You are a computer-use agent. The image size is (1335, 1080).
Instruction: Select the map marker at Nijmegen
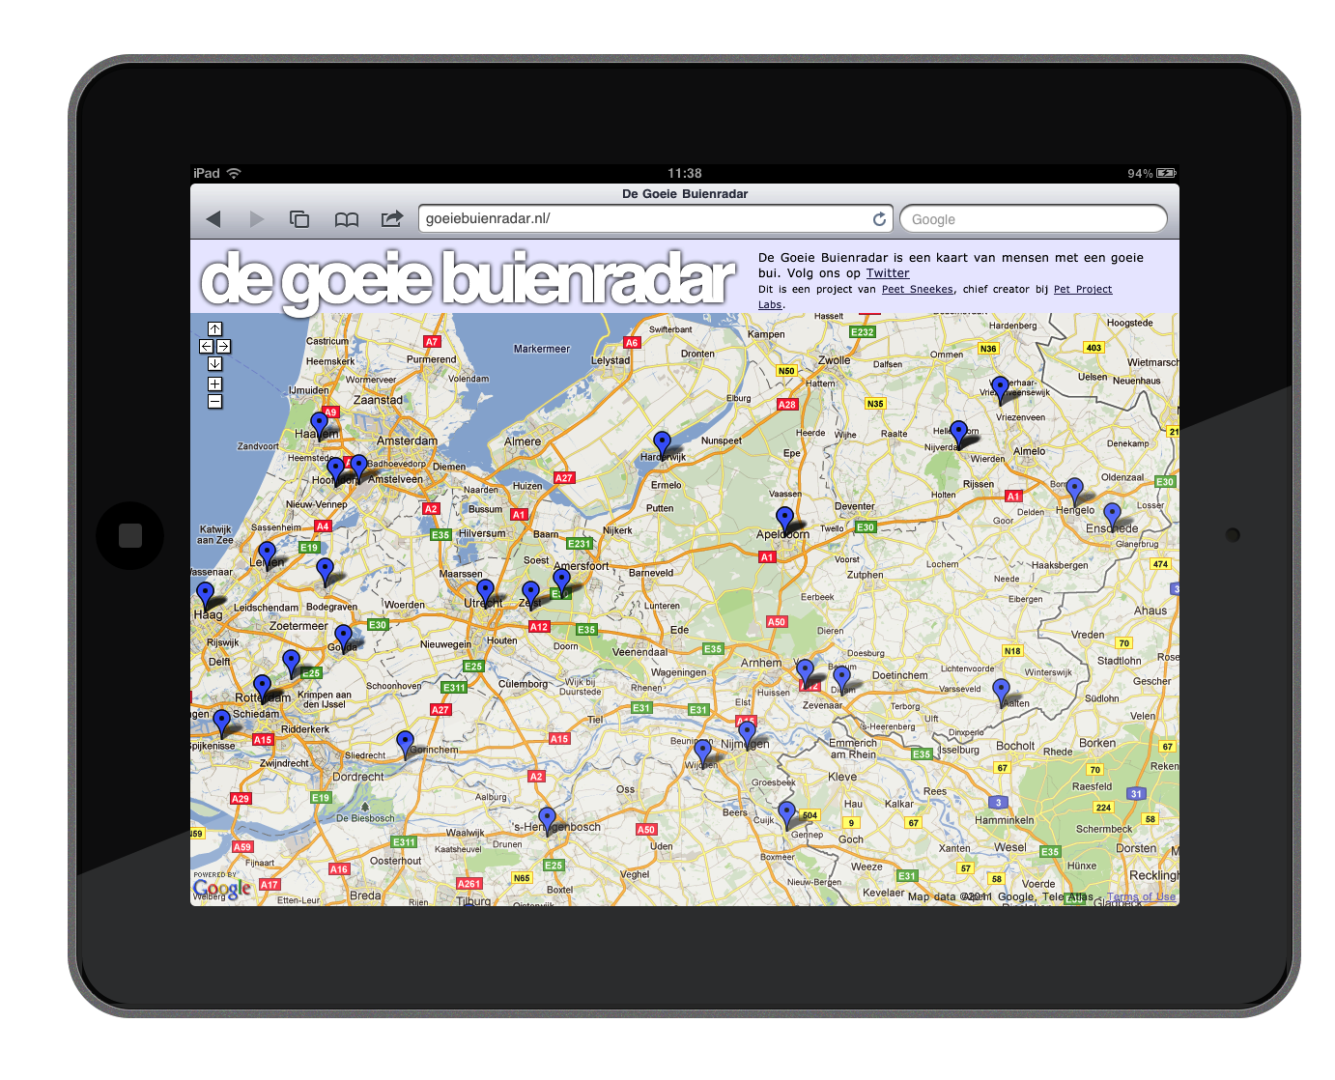(747, 734)
